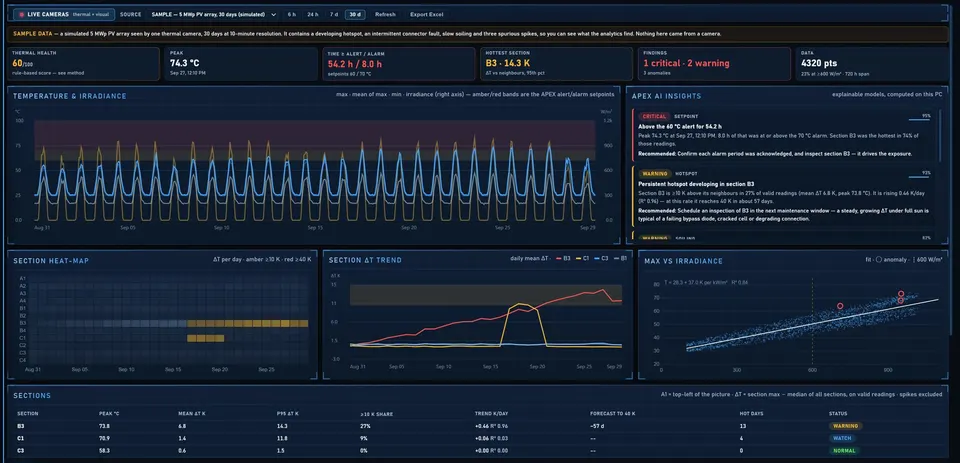Image resolution: width=960 pixels, height=463 pixels.
Task: Click the 'TREND K/DAY' column header
Action: pos(492,413)
